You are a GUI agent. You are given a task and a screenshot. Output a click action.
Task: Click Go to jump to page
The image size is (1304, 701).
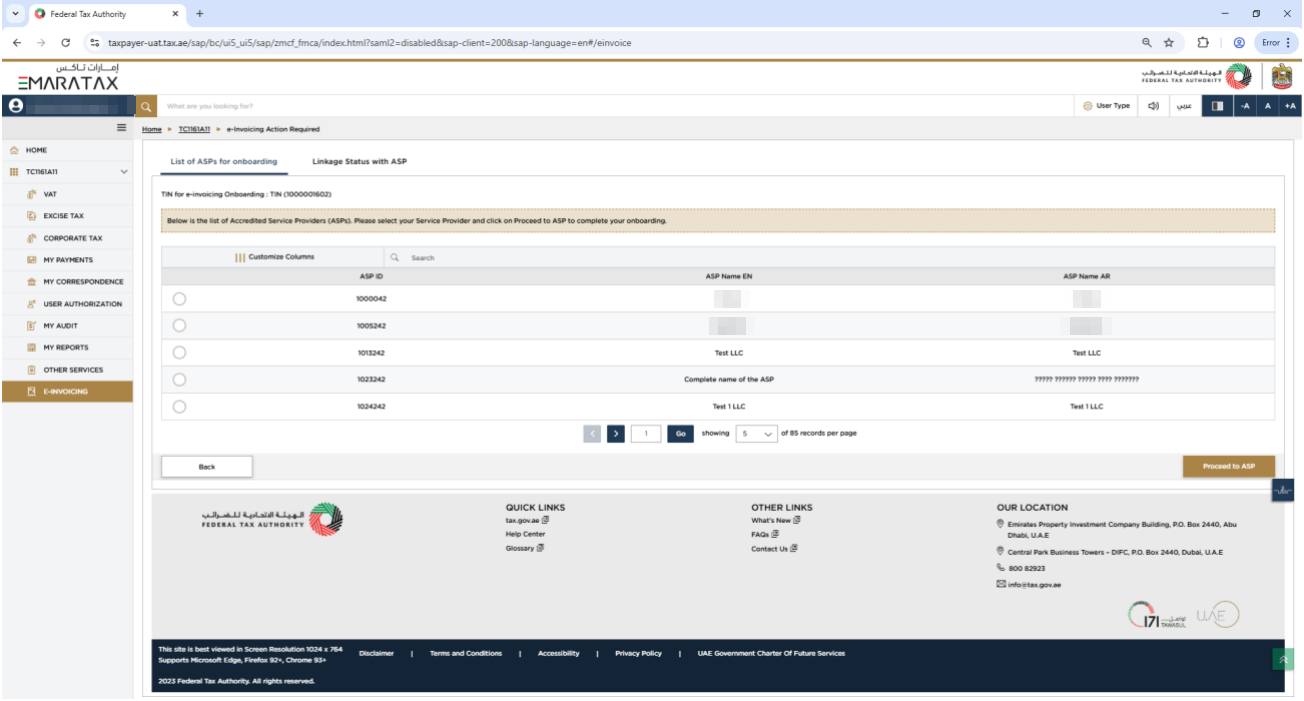[x=680, y=434]
